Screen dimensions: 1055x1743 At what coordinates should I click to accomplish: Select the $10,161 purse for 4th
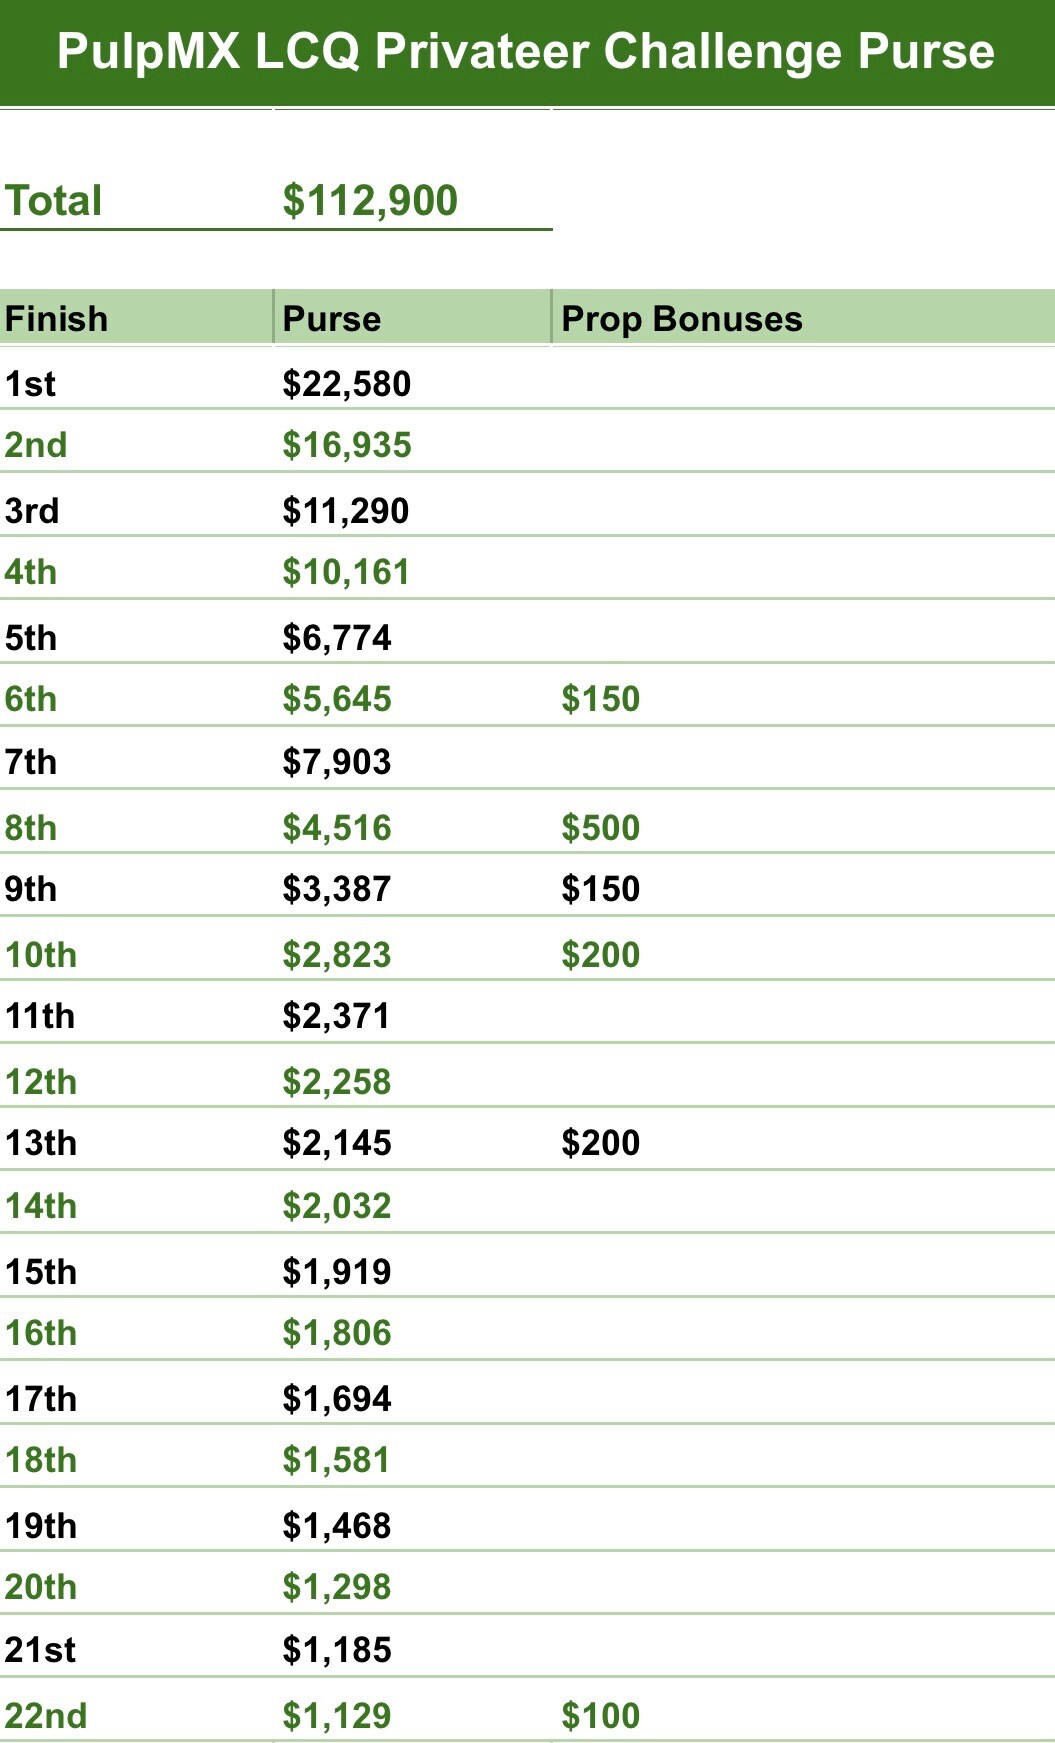tap(346, 572)
